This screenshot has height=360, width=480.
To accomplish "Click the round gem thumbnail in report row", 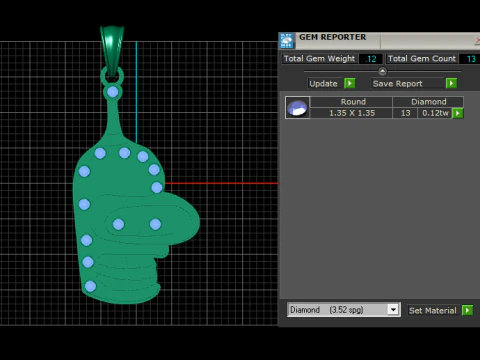I will click(297, 107).
